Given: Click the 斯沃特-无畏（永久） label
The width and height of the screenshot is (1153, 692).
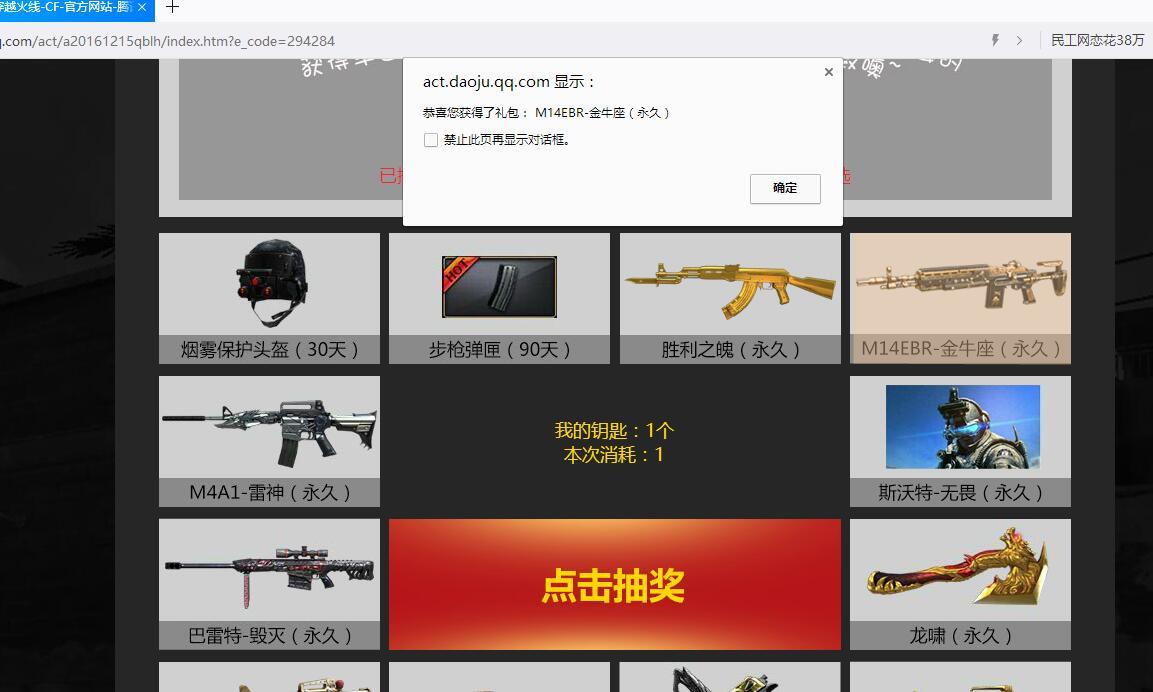Looking at the screenshot, I should [x=960, y=493].
